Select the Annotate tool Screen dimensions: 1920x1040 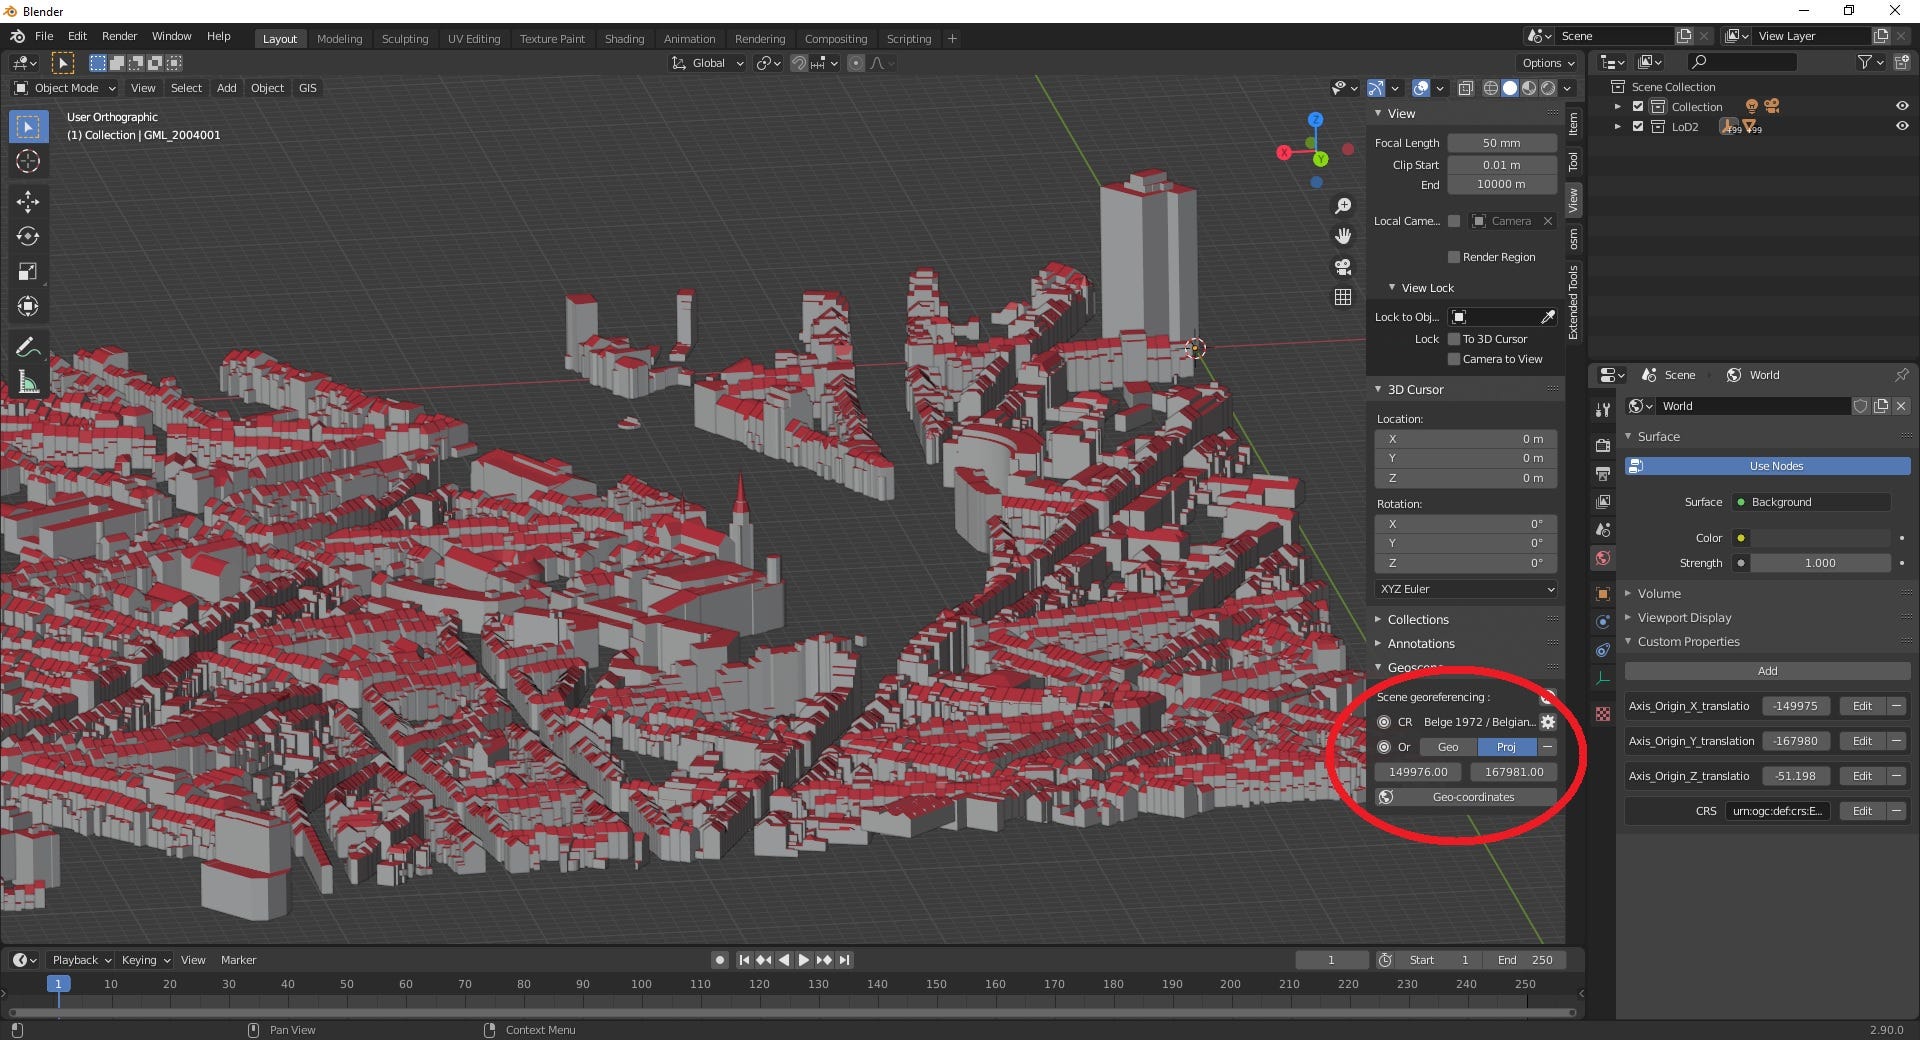point(28,346)
